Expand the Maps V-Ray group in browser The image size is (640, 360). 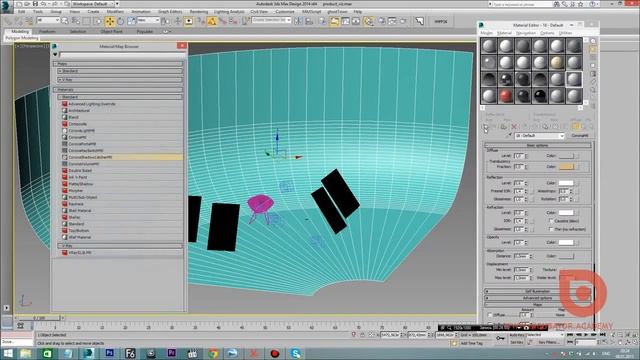click(x=120, y=80)
